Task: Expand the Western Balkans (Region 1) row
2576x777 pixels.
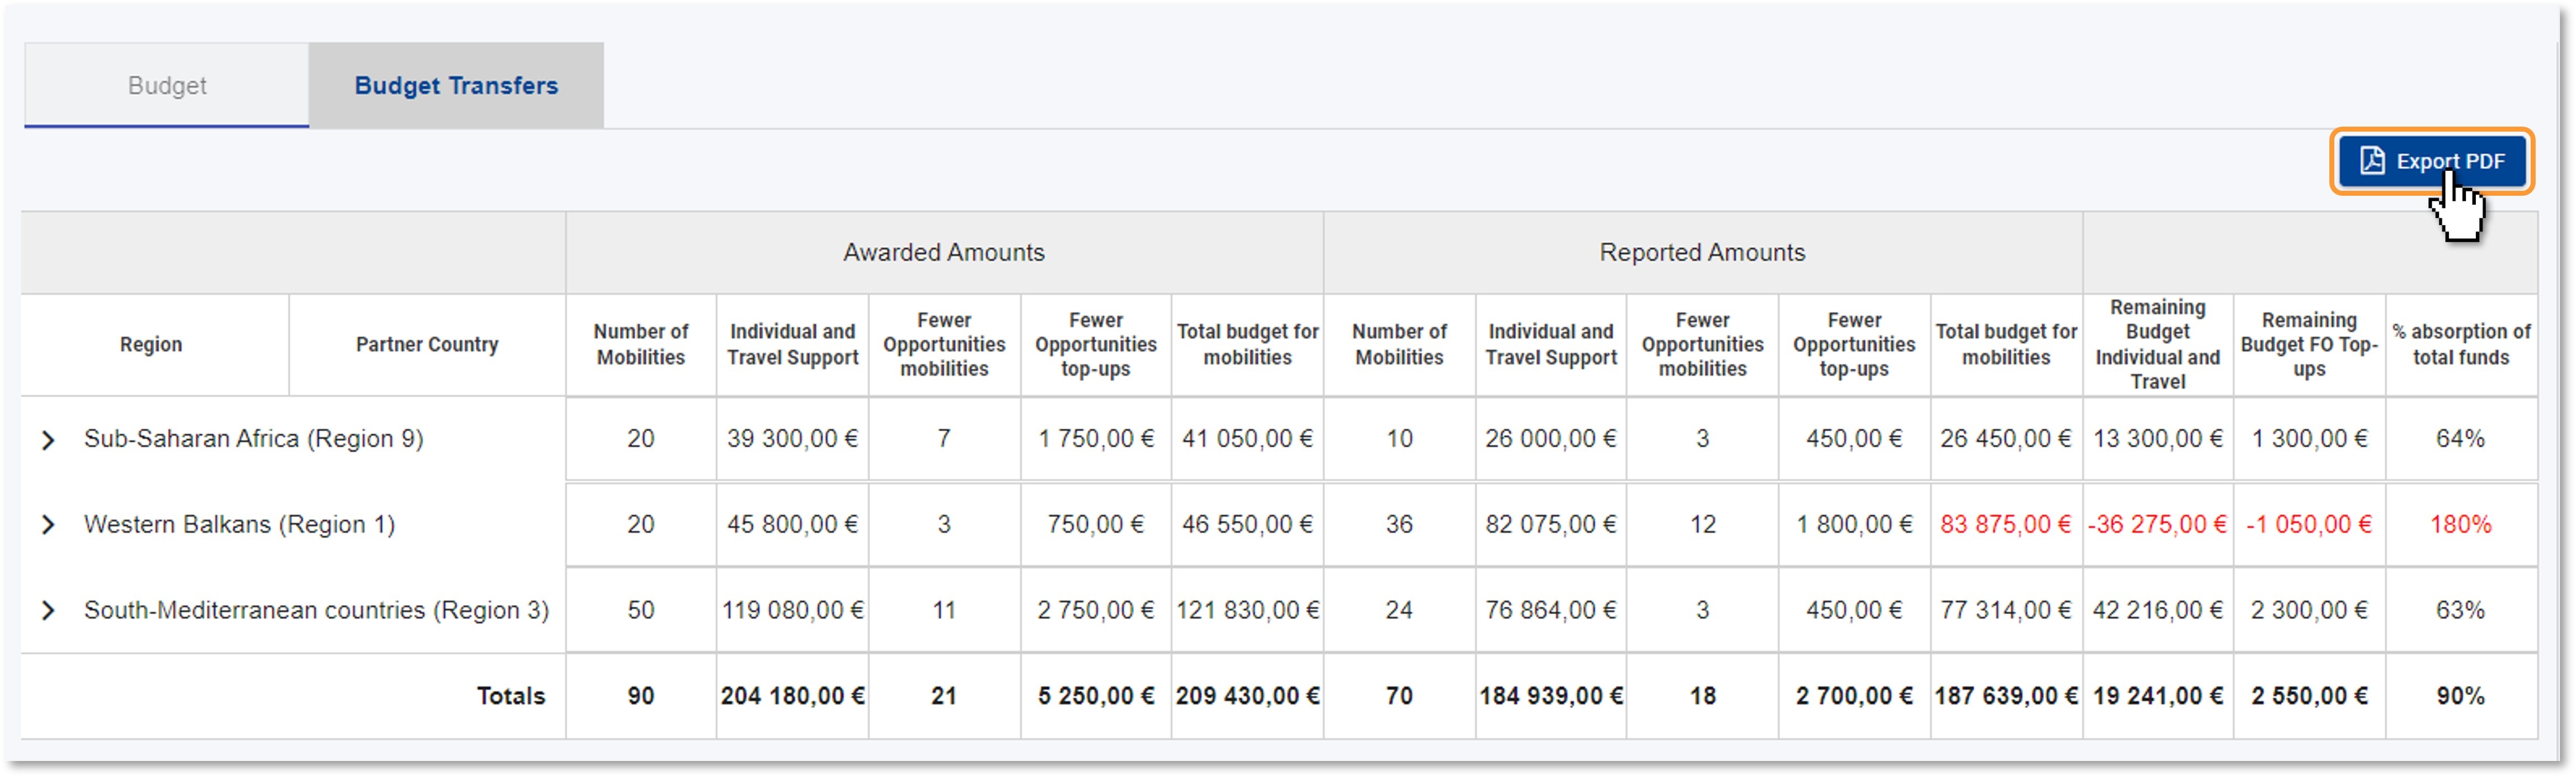Action: pos(48,526)
